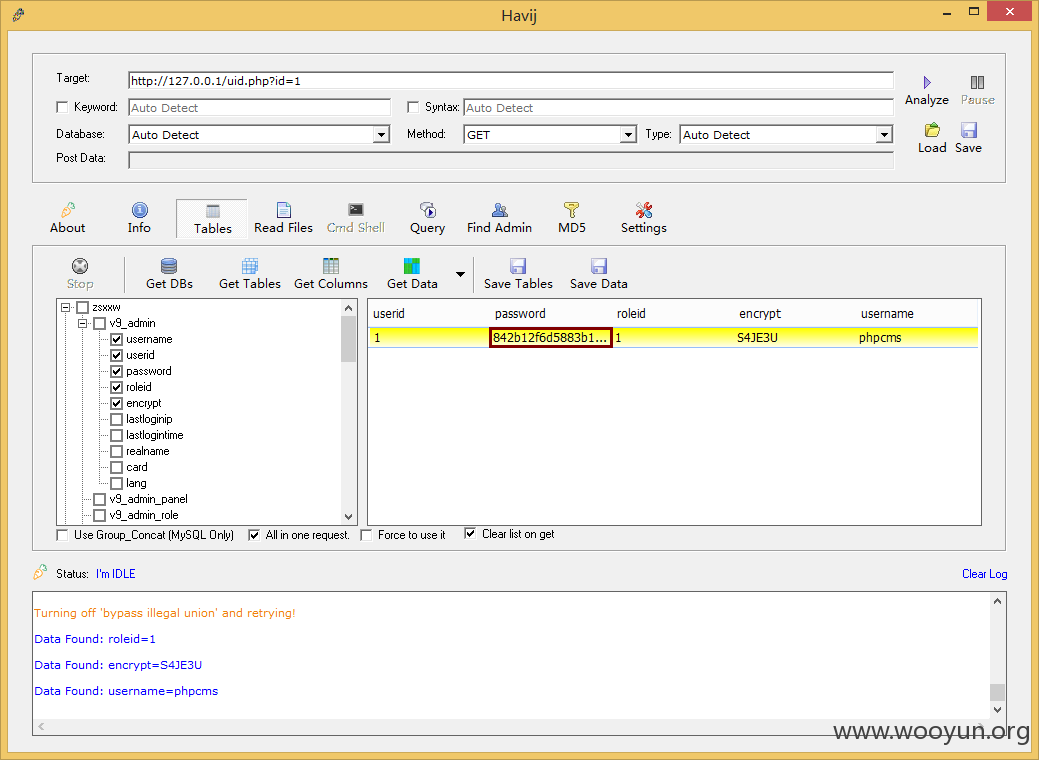
Task: Select the 842b12f6d5883b1... password cell
Action: coord(551,337)
